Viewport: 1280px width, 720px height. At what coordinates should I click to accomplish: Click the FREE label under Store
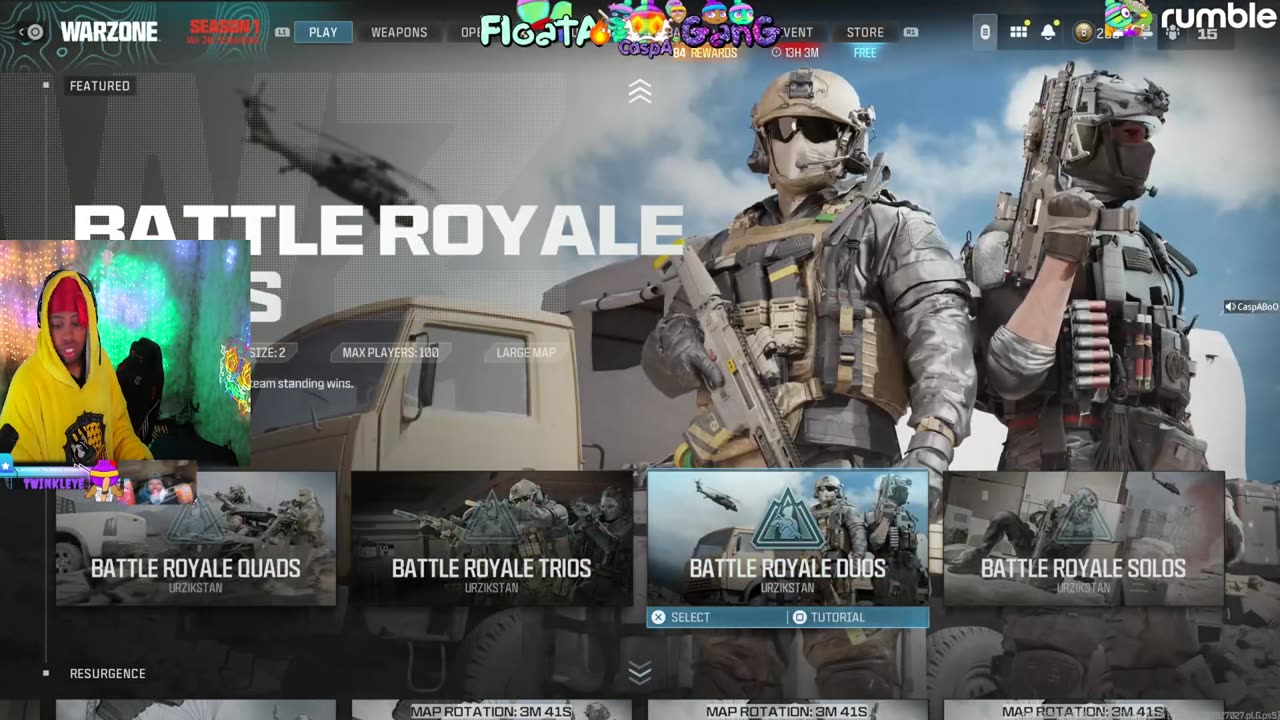pos(865,52)
